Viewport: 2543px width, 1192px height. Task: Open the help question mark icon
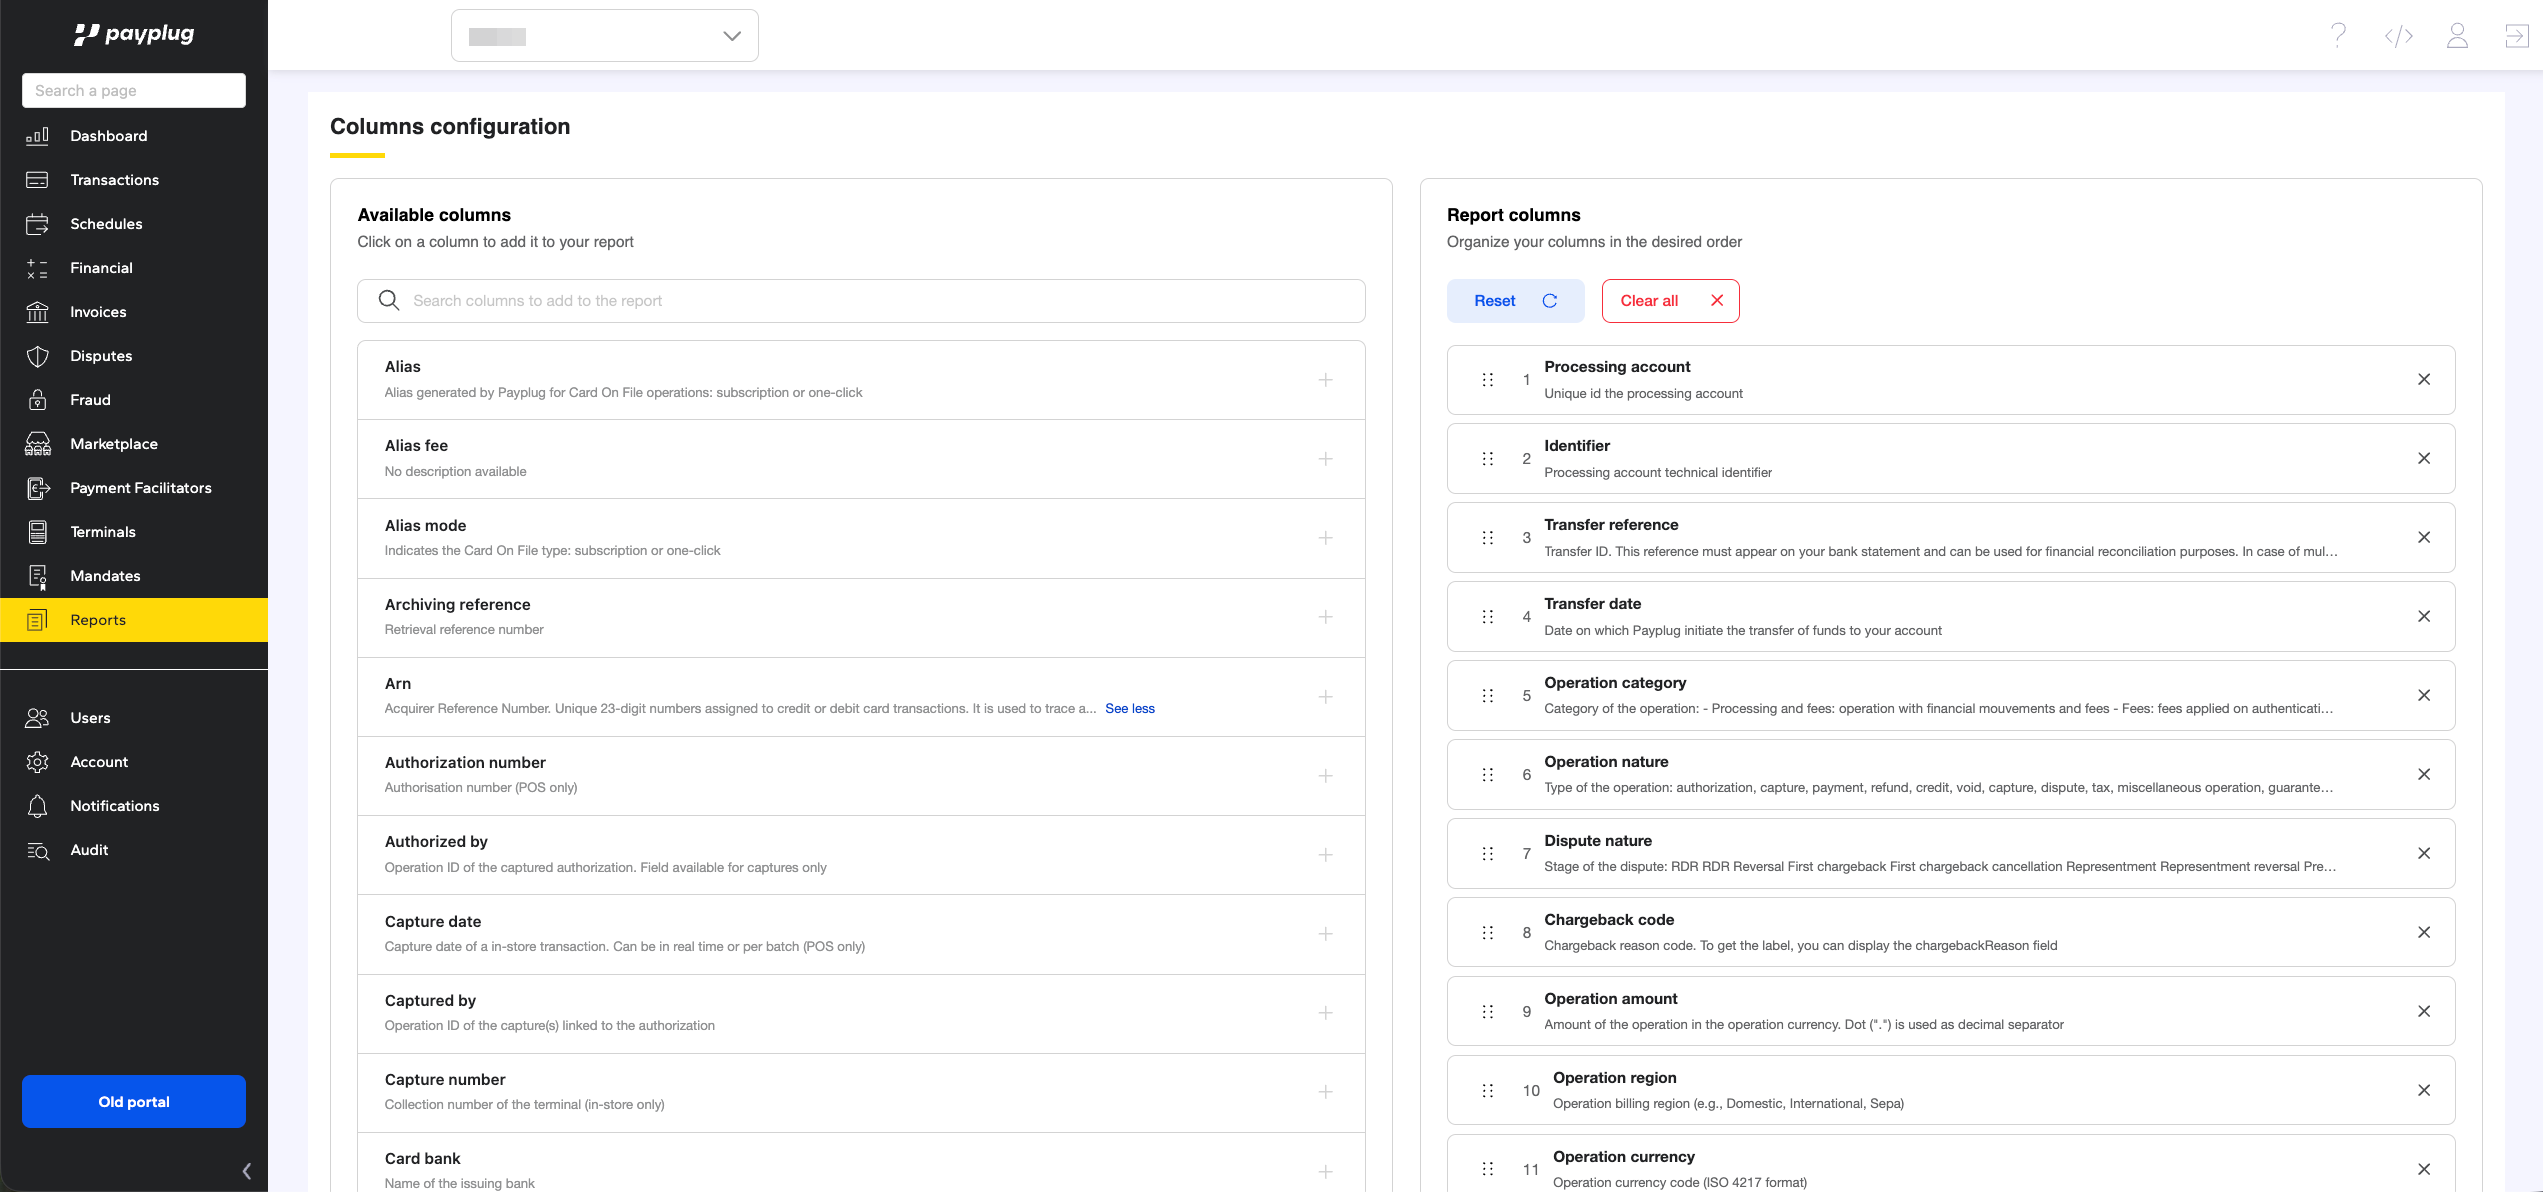pyautogui.click(x=2338, y=36)
